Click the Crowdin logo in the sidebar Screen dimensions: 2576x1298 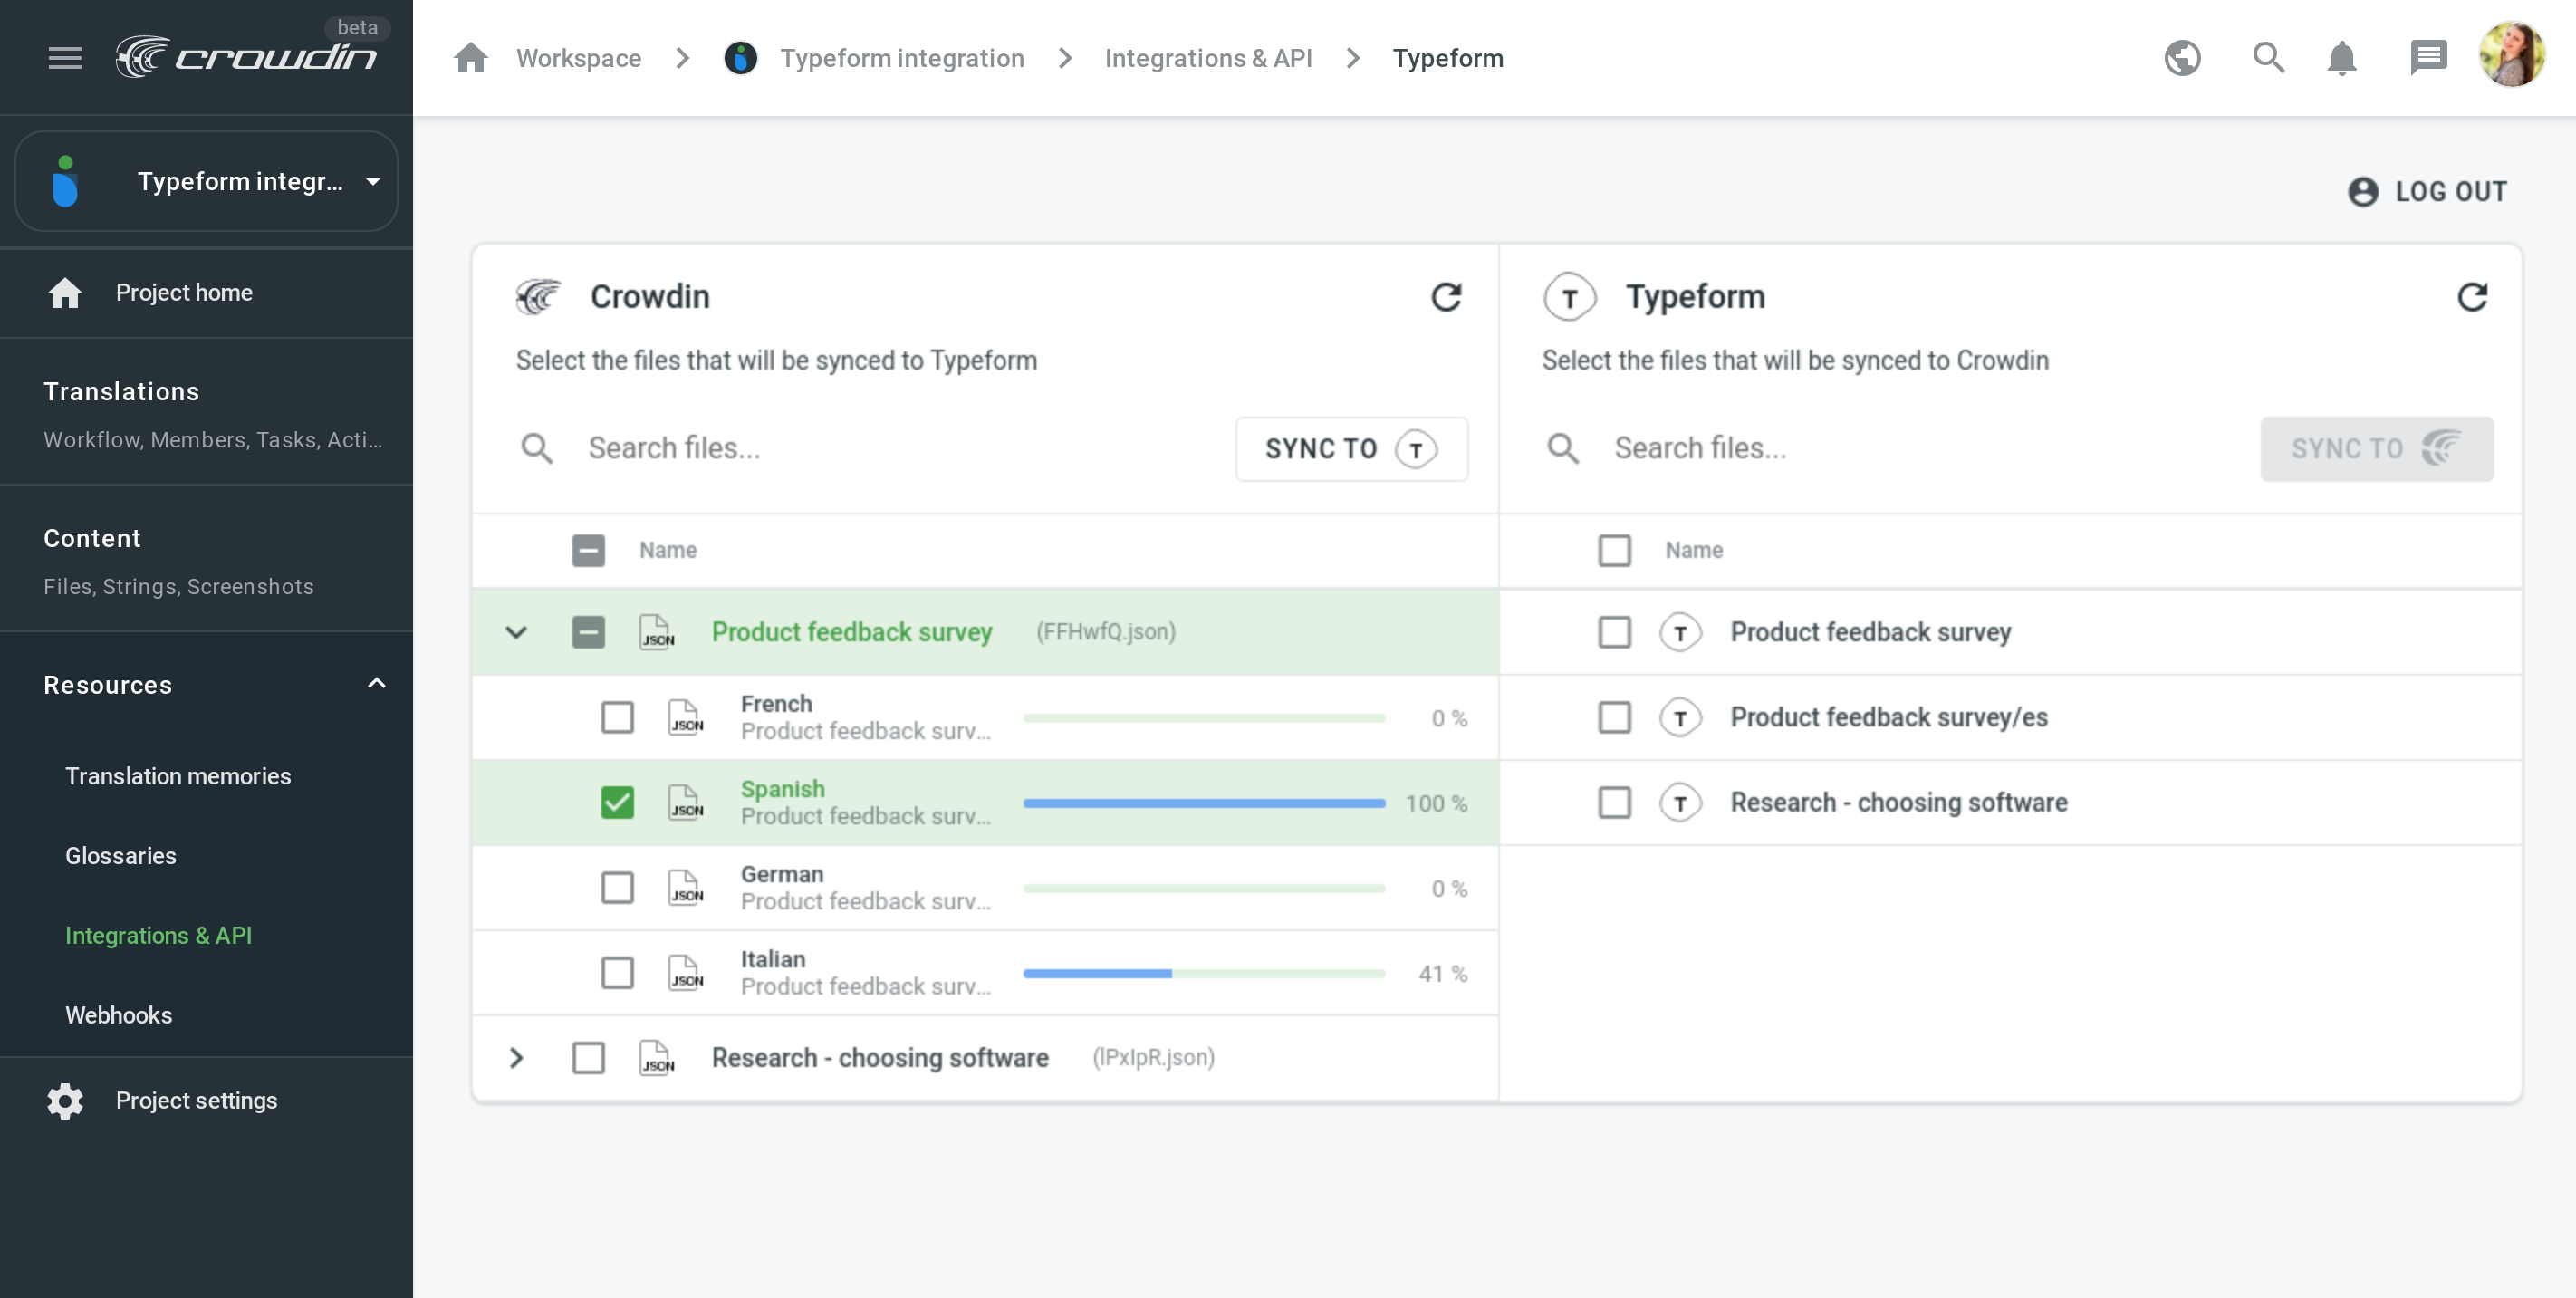(246, 57)
